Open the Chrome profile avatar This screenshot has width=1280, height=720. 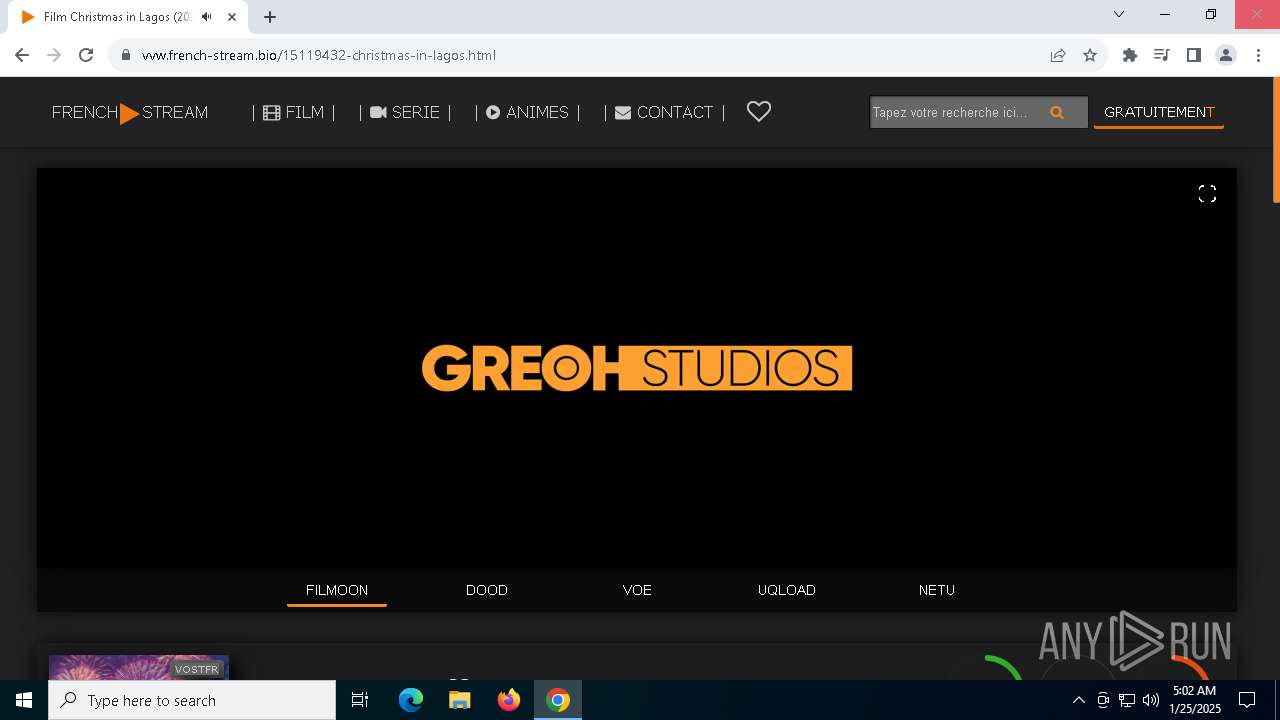(1226, 55)
